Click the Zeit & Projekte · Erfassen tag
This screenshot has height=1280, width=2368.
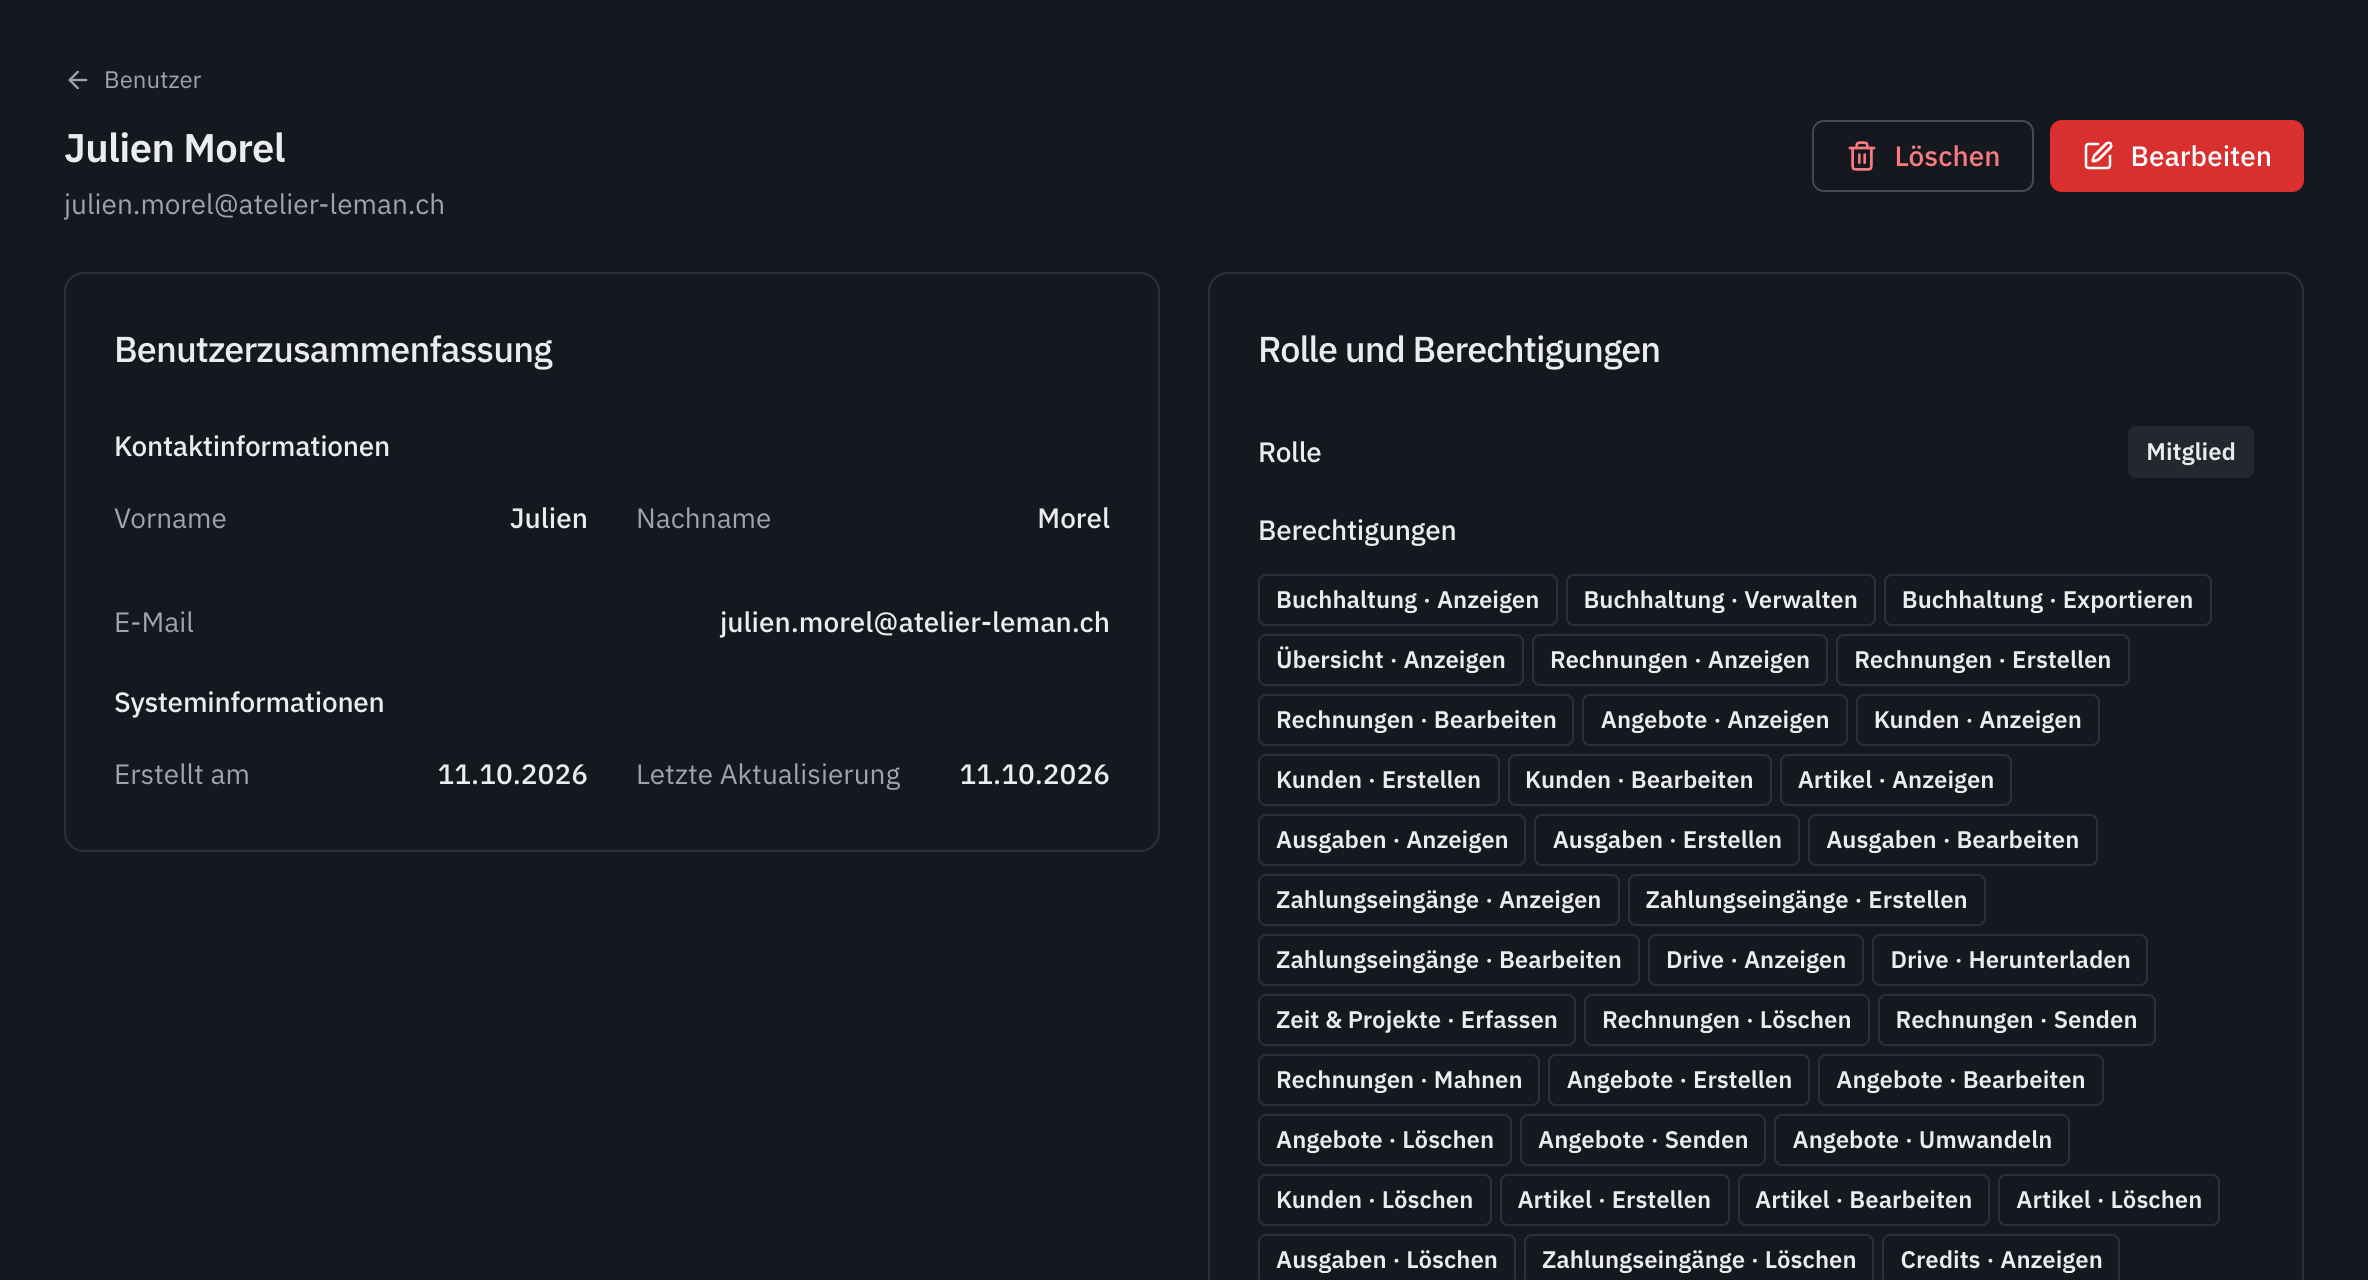(1416, 1020)
